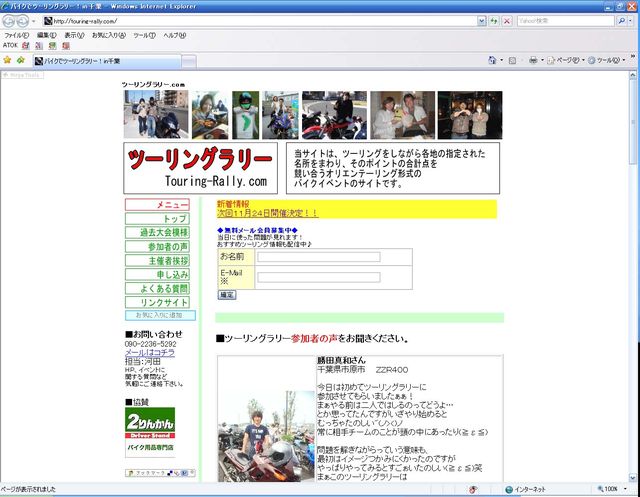Click the Favorites Center star icon
The width and height of the screenshot is (640, 497).
tap(7, 60)
